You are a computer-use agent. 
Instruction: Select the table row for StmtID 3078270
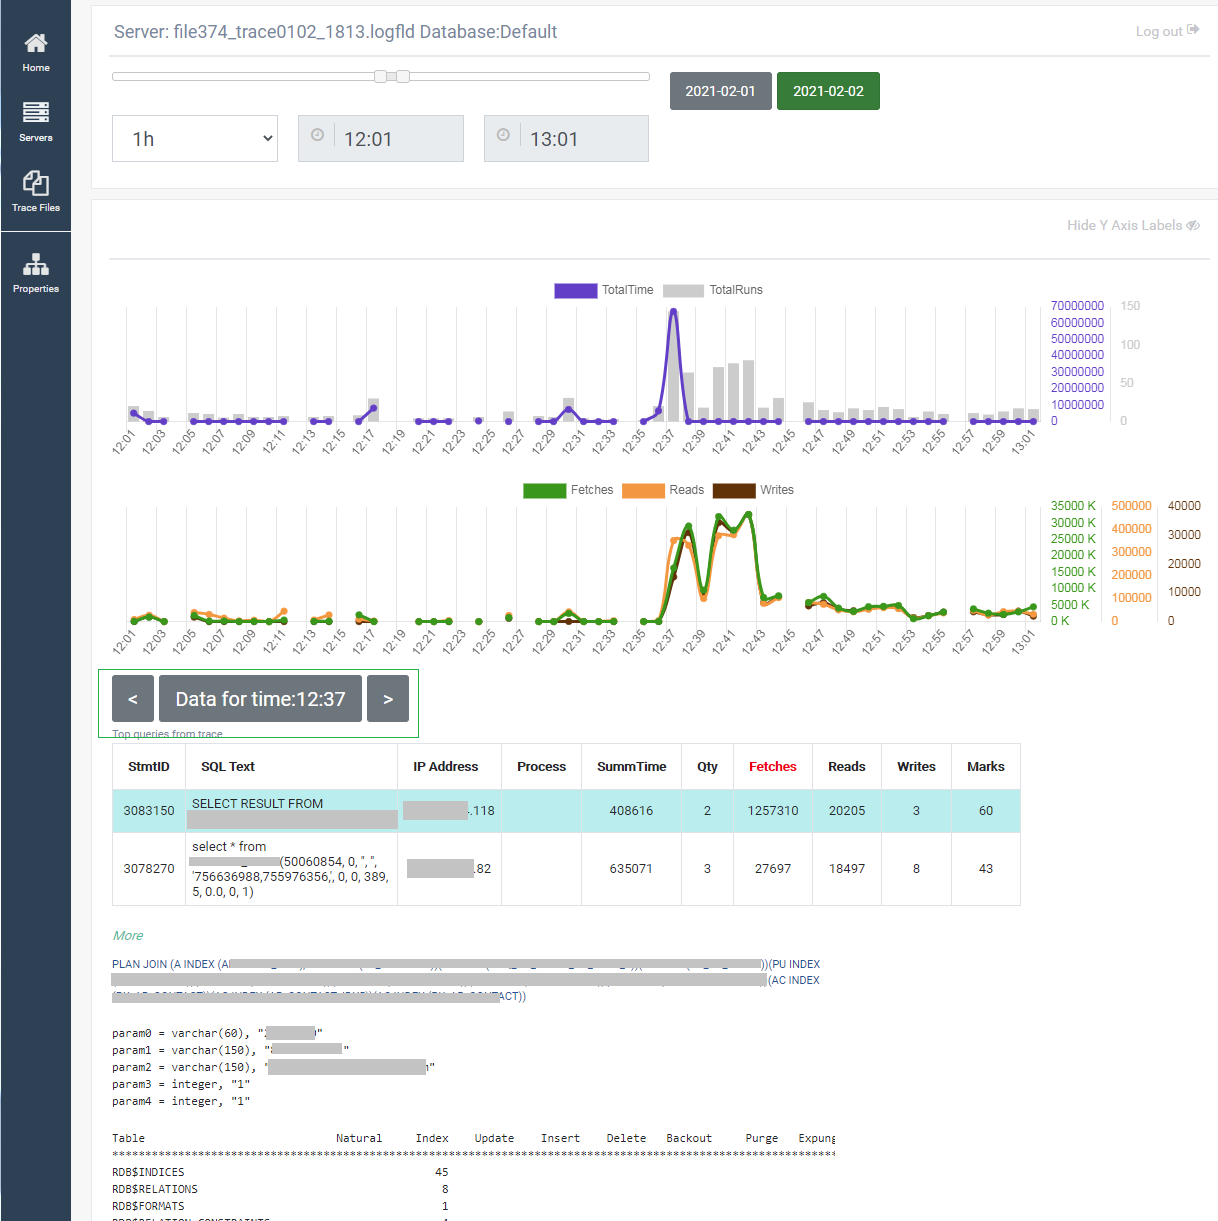tap(566, 869)
